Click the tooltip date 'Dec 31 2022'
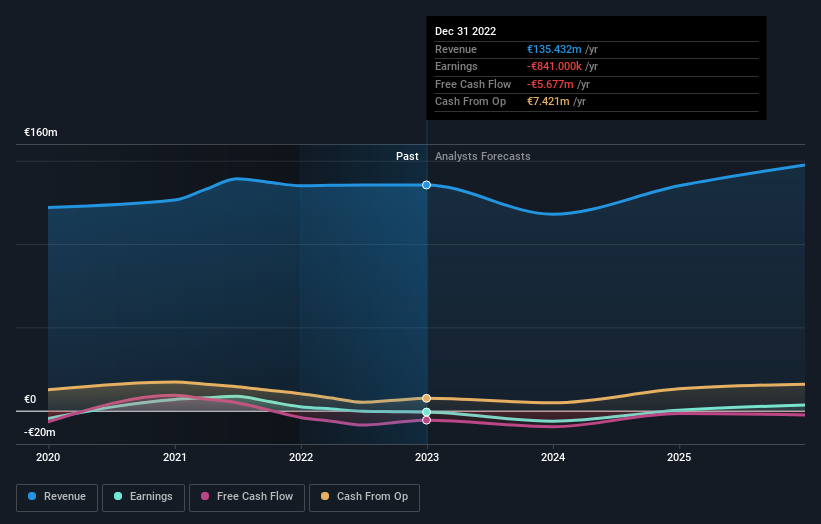Image resolution: width=821 pixels, height=524 pixels. tap(465, 31)
